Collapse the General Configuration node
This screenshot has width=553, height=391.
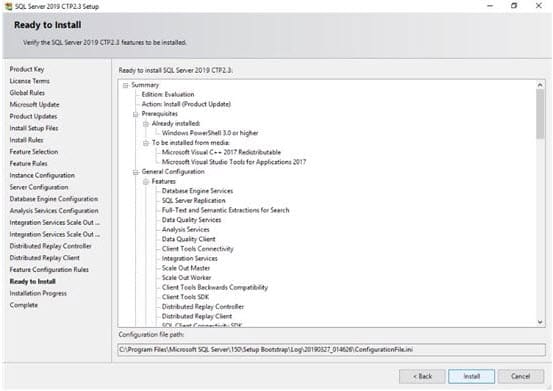coord(135,172)
